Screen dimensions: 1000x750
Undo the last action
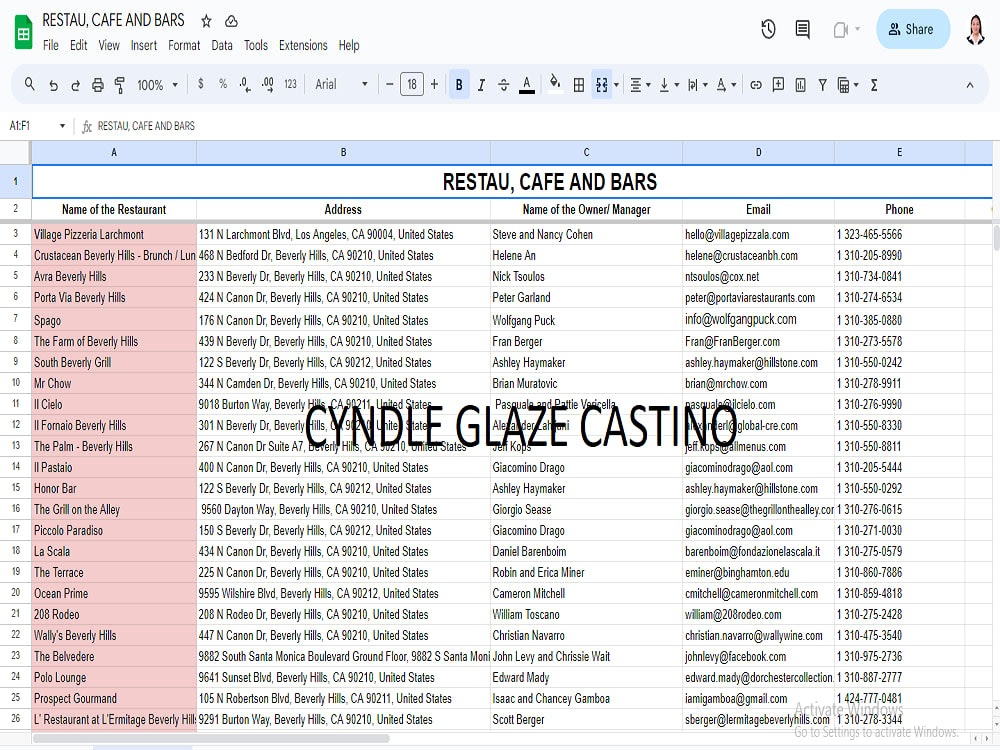53,85
